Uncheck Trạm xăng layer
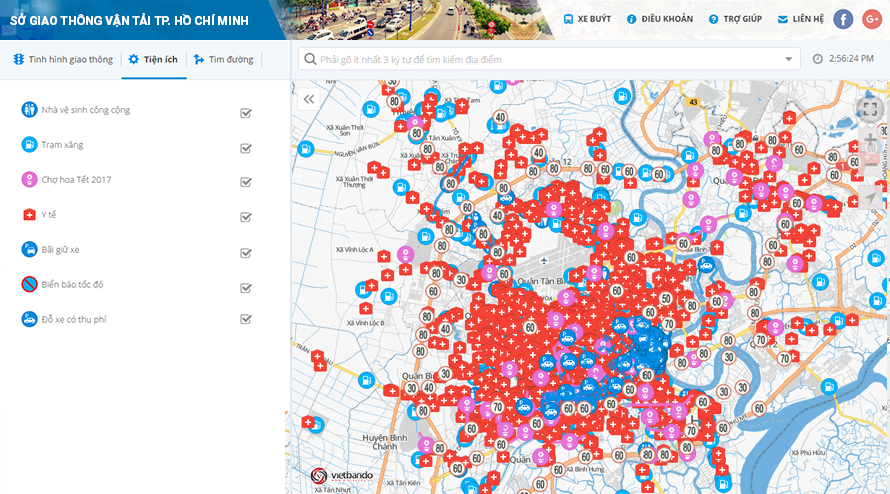The height and width of the screenshot is (494, 890). tap(246, 148)
